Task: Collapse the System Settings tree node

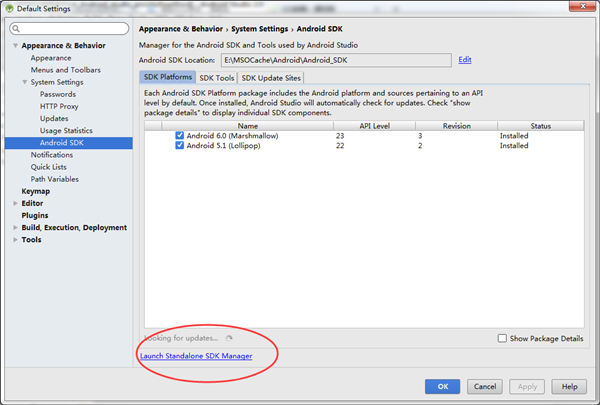Action: pos(24,82)
